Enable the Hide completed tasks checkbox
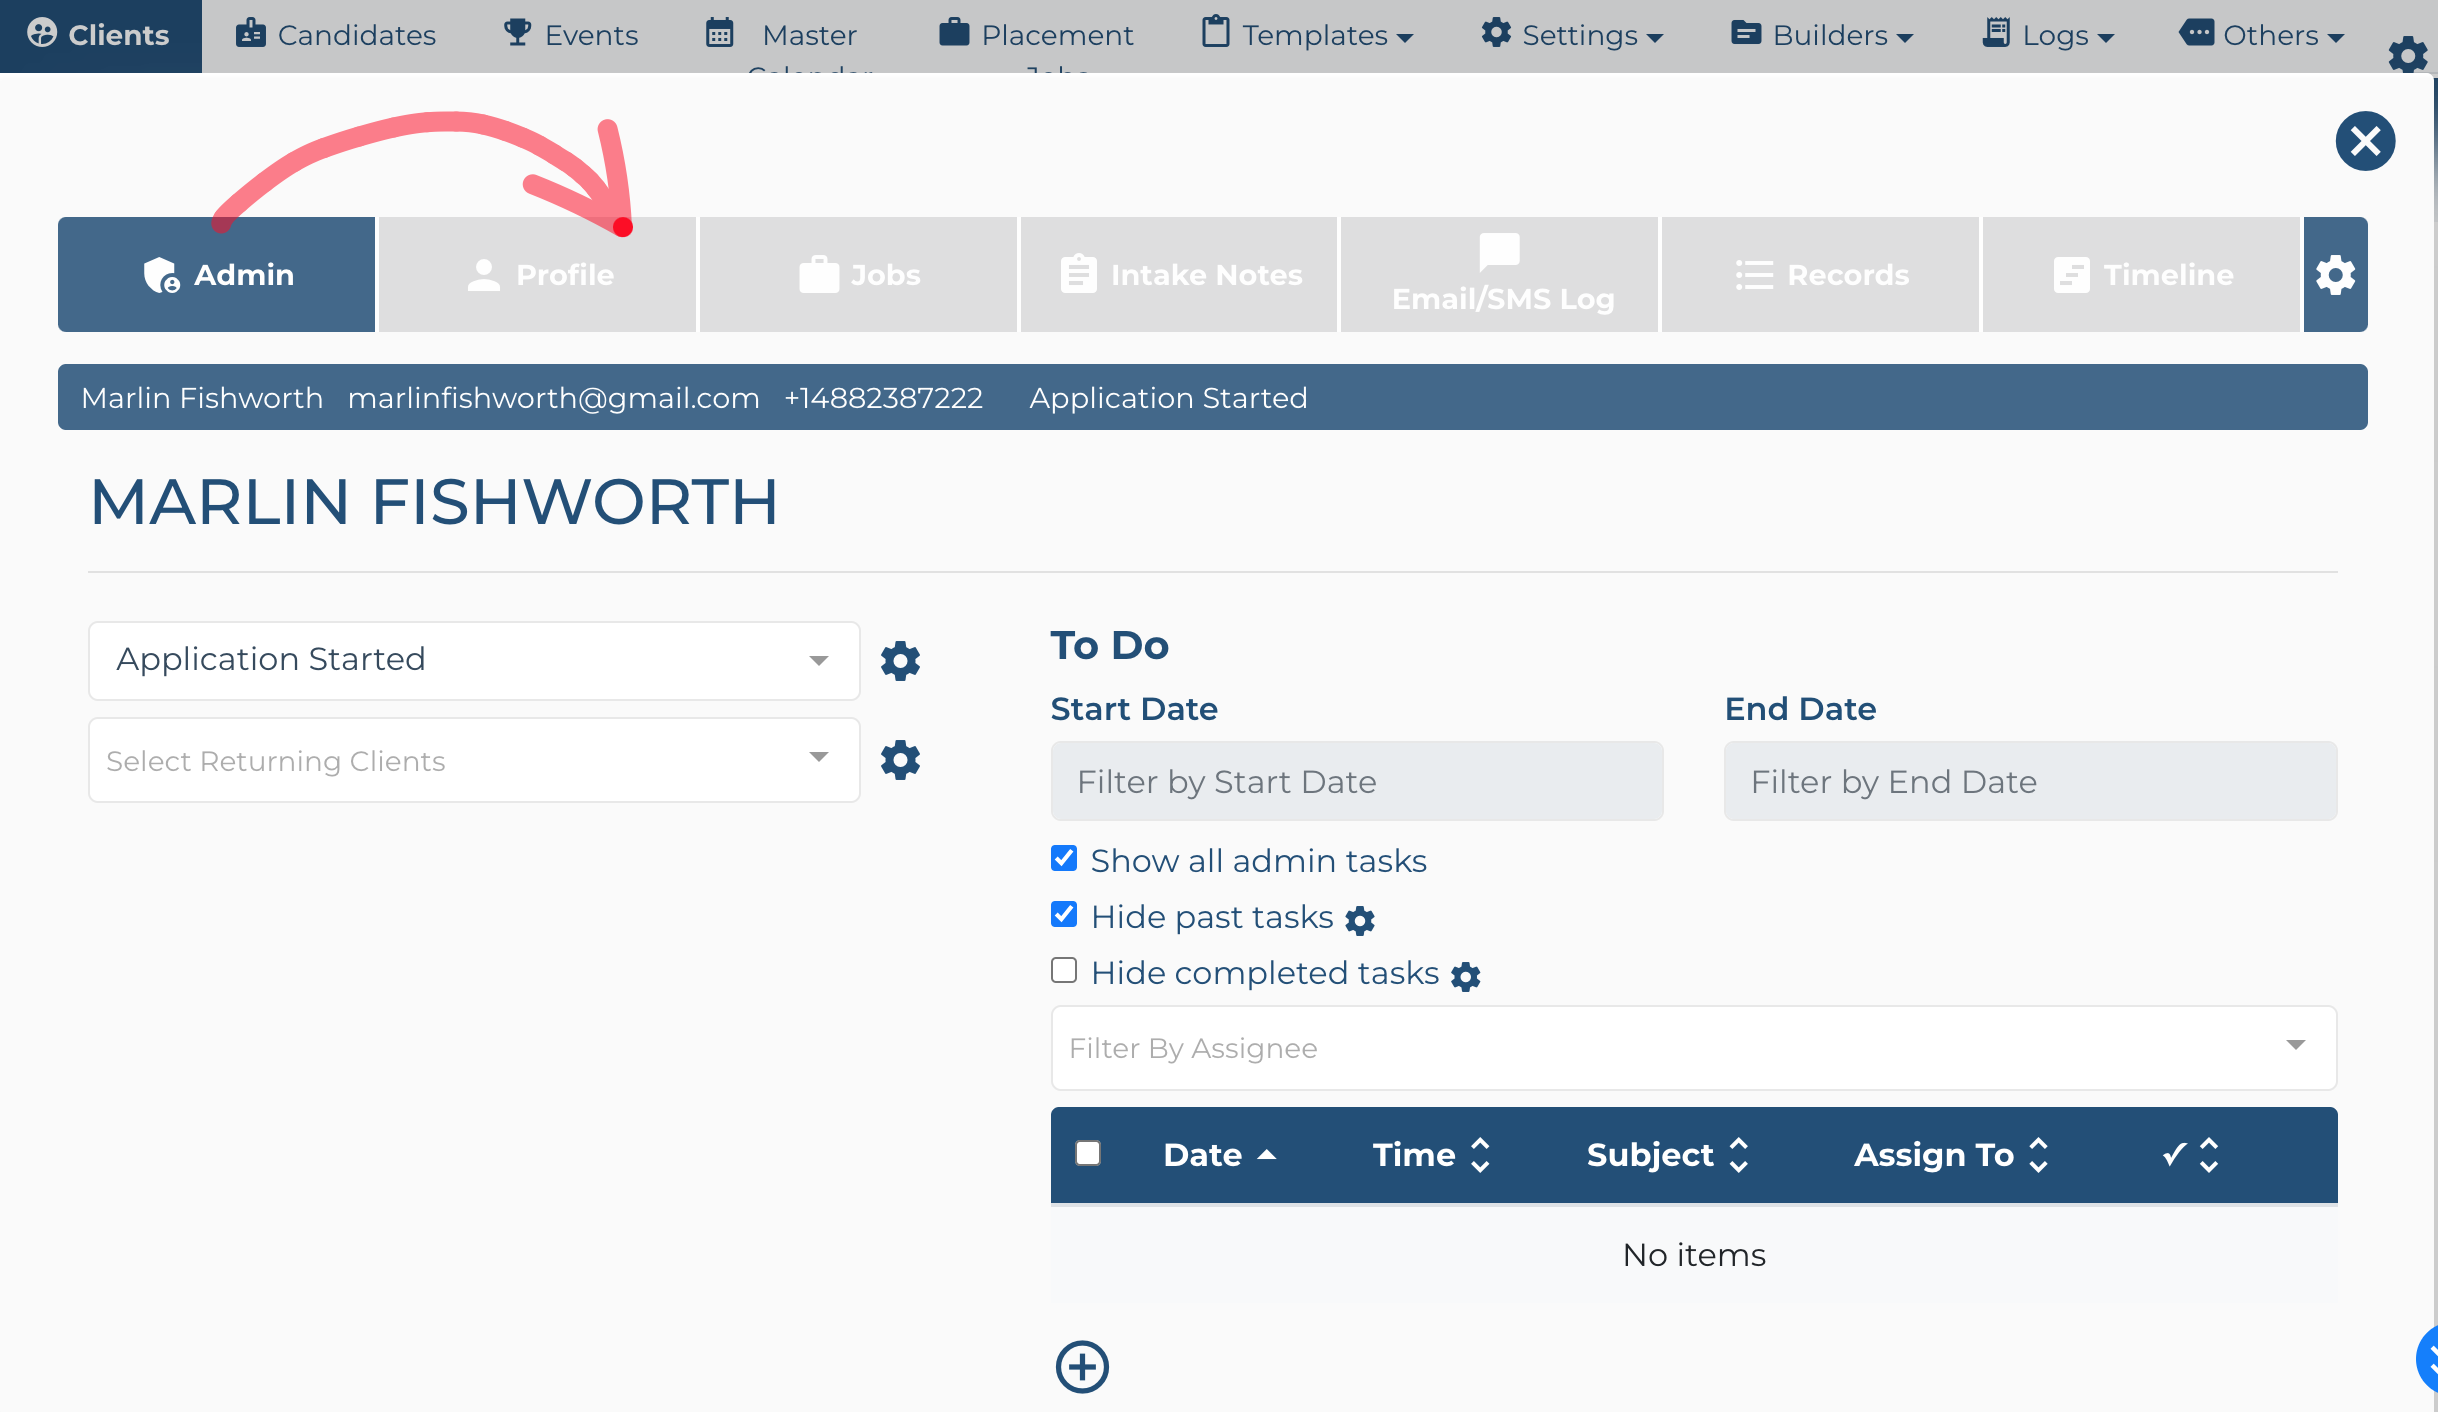2438x1412 pixels. point(1064,971)
